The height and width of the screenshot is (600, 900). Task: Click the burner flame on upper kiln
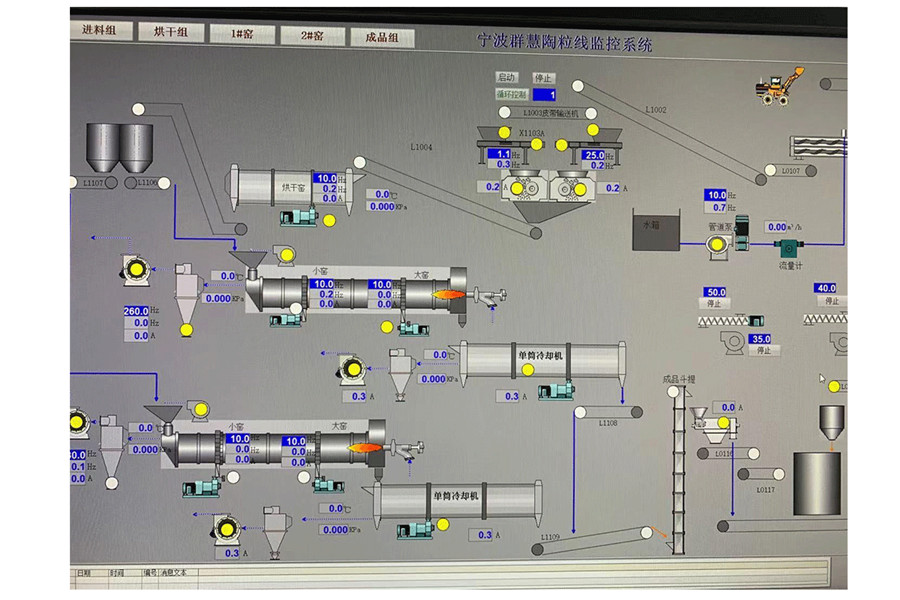coord(448,295)
